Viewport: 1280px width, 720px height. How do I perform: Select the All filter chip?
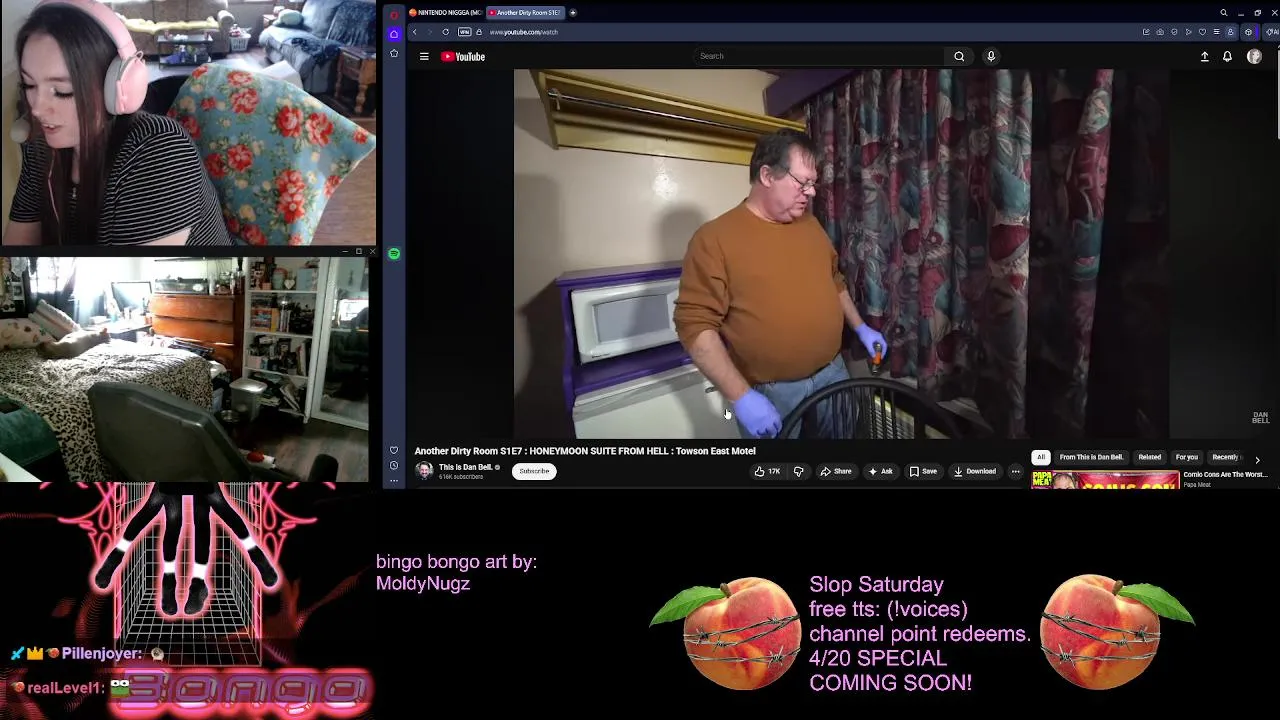tap(1040, 457)
